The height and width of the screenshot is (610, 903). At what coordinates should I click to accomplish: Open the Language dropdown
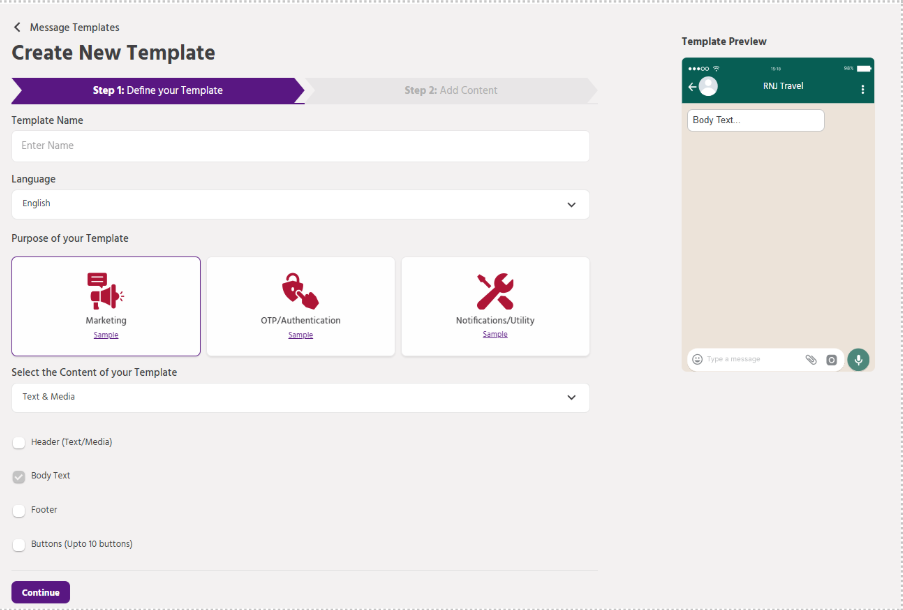[300, 204]
